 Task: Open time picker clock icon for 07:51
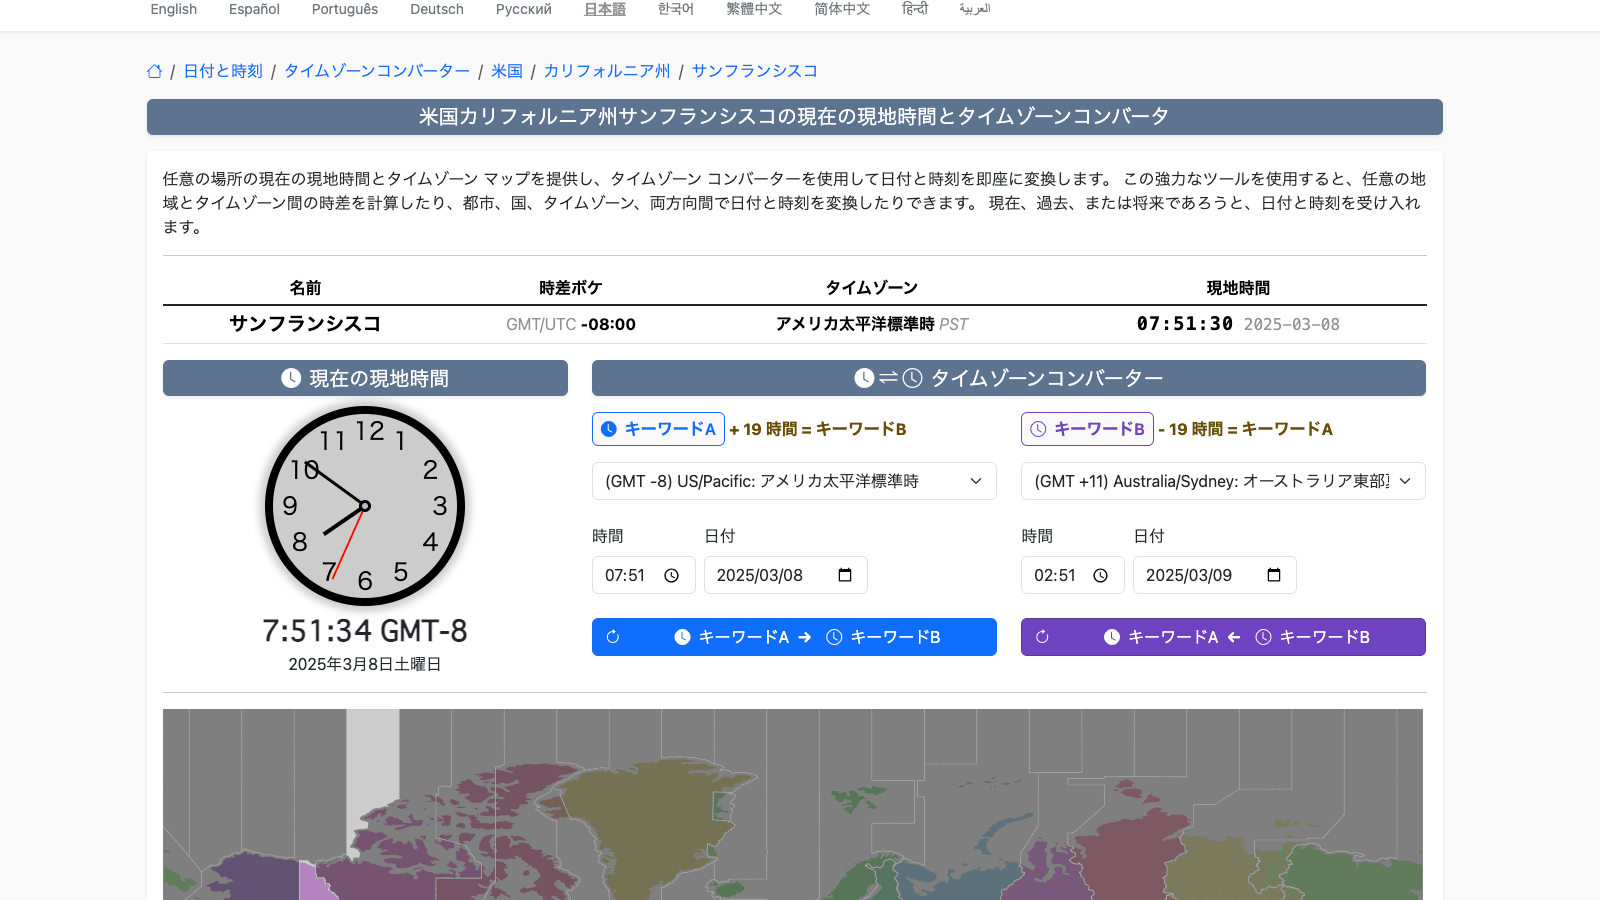[672, 576]
